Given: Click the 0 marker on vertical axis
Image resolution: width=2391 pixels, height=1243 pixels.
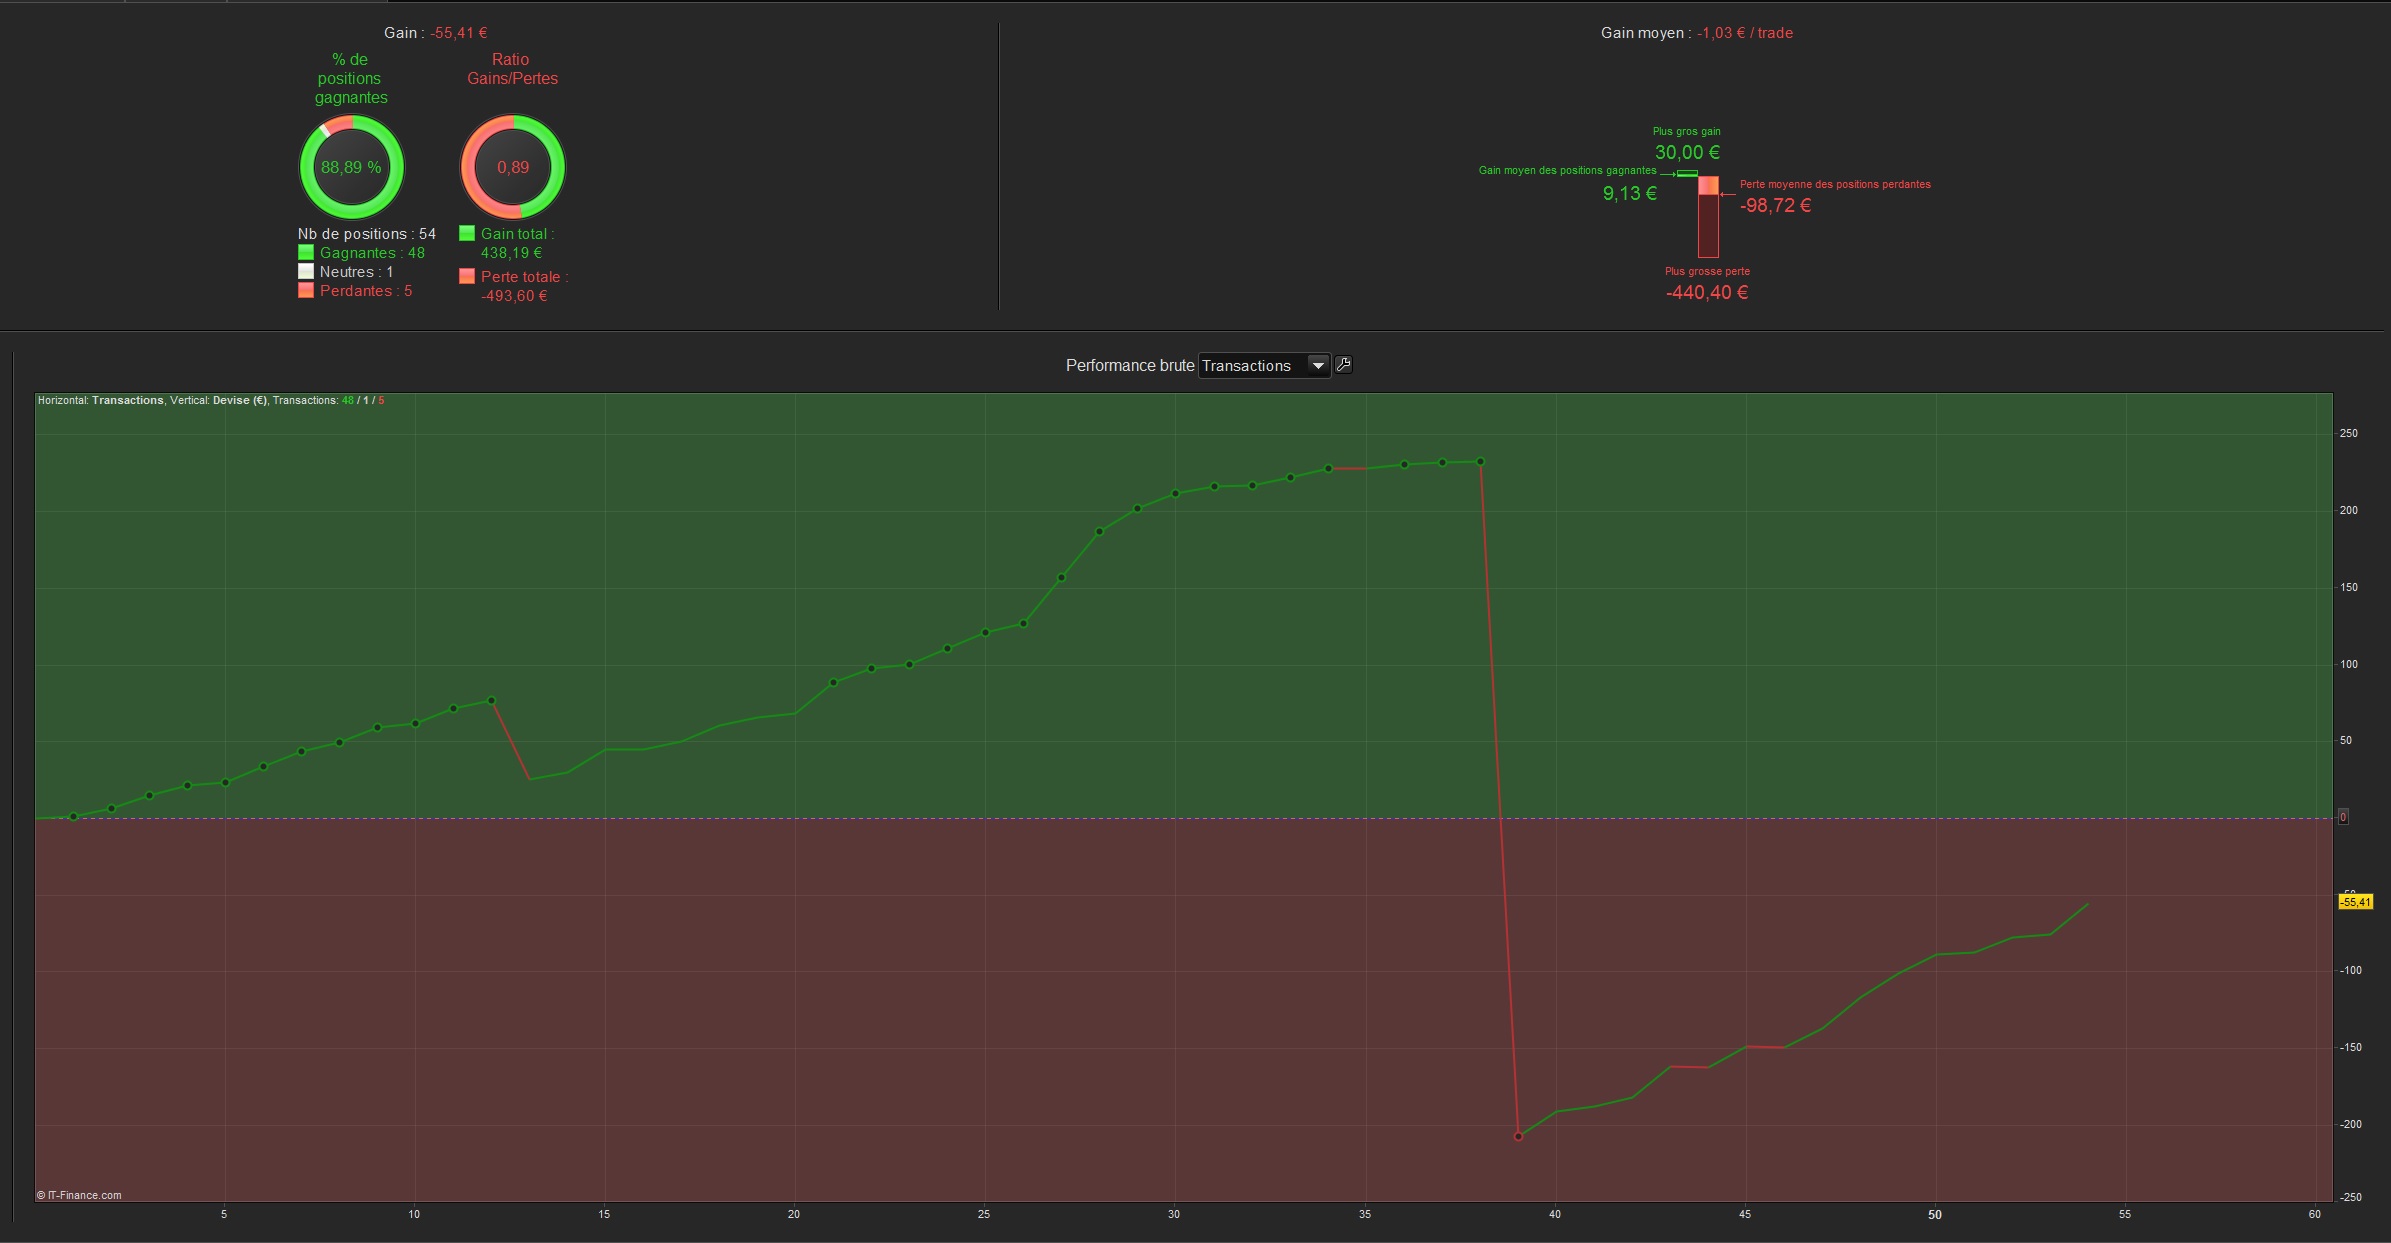Looking at the screenshot, I should tap(2343, 817).
